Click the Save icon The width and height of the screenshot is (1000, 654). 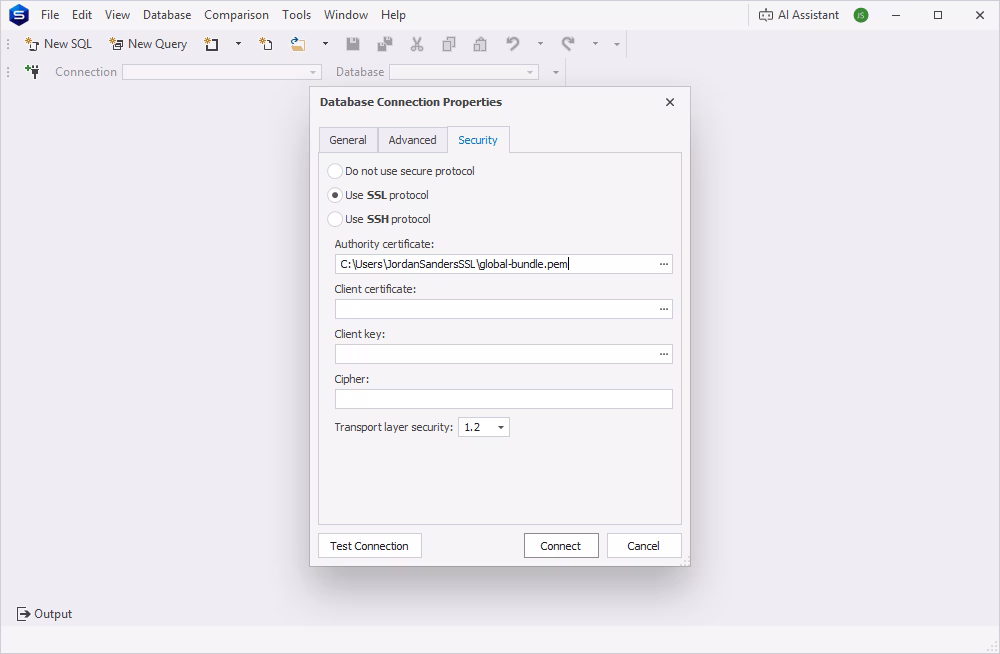point(353,44)
